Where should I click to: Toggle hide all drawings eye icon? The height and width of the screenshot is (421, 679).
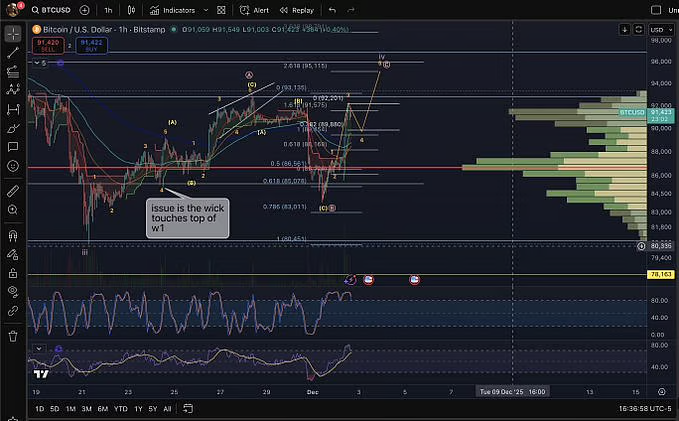12,290
